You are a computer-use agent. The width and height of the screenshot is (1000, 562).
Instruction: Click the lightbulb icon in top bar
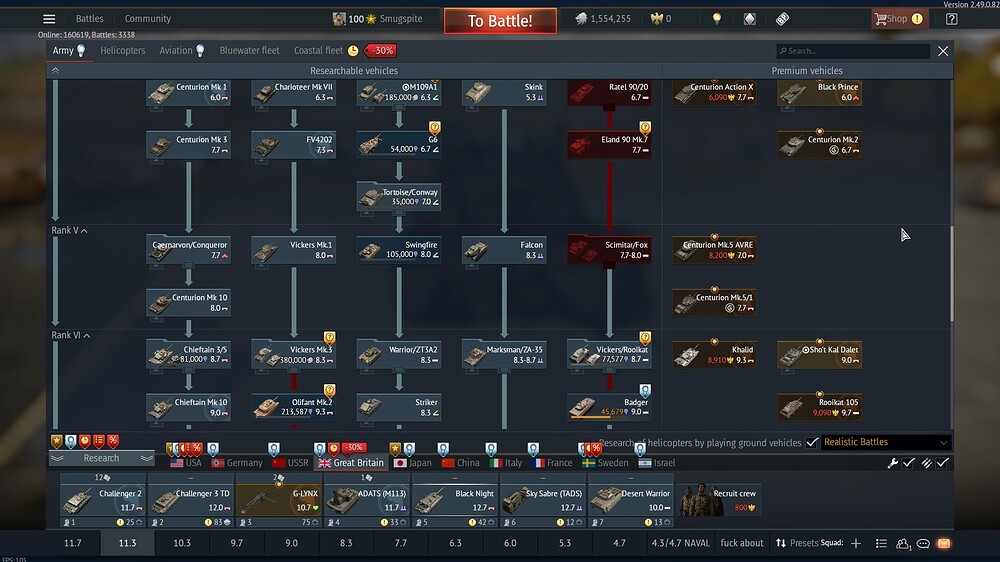716,19
